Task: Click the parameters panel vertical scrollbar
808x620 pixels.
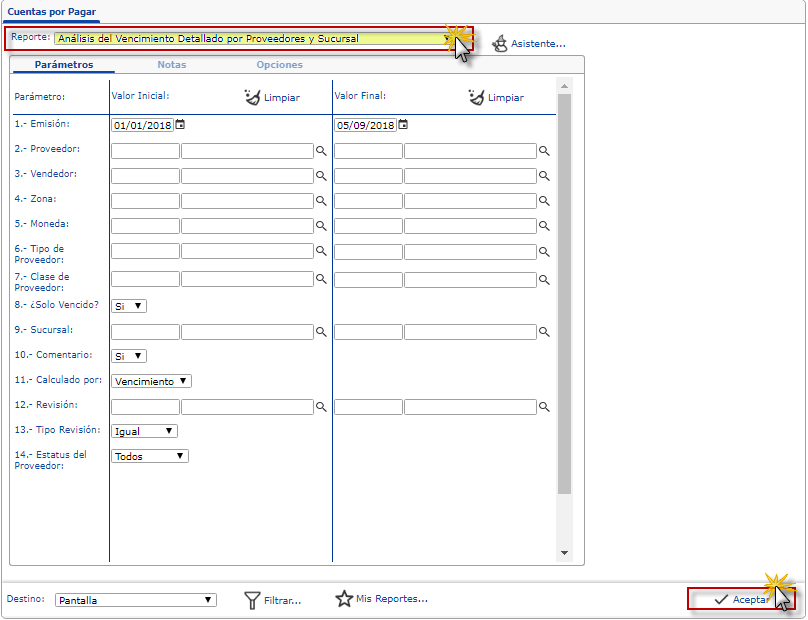Action: tap(564, 300)
